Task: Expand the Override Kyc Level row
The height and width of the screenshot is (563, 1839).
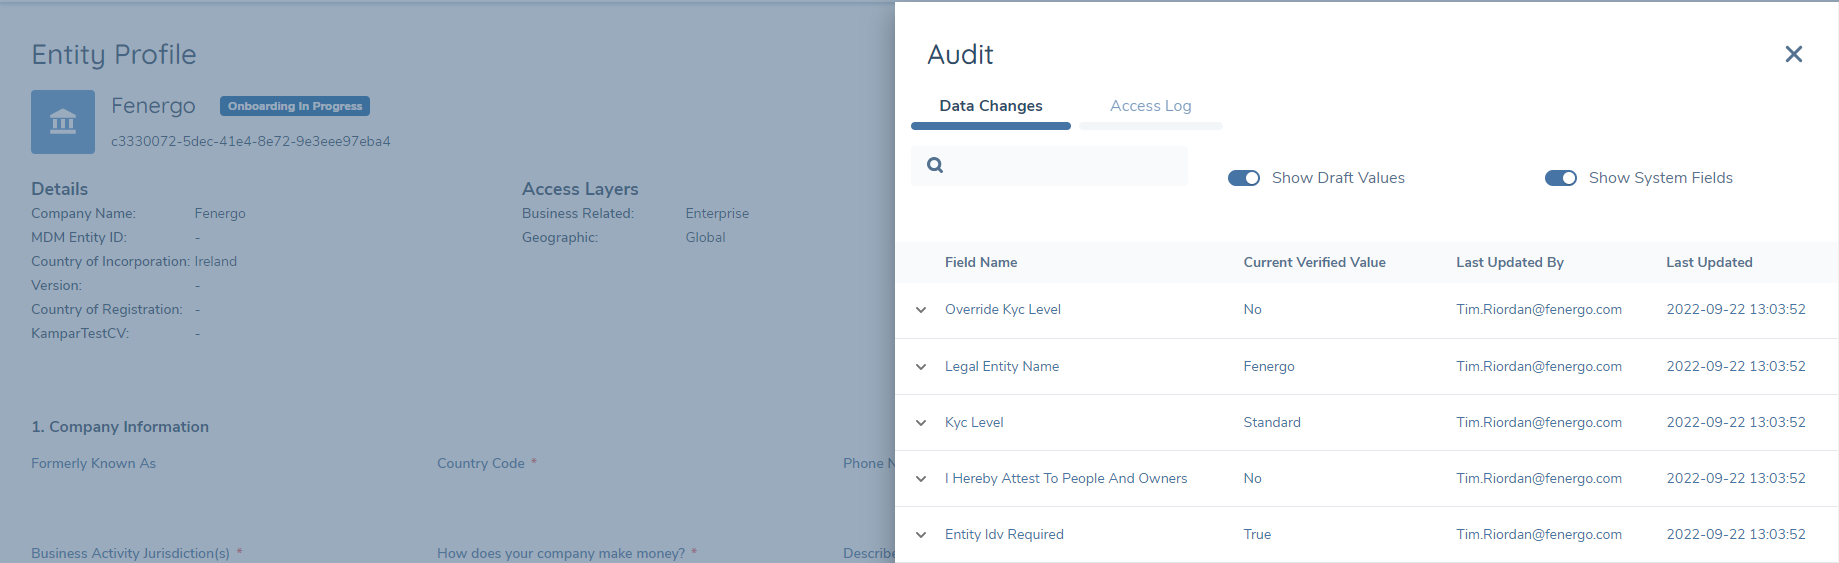Action: coord(921,310)
